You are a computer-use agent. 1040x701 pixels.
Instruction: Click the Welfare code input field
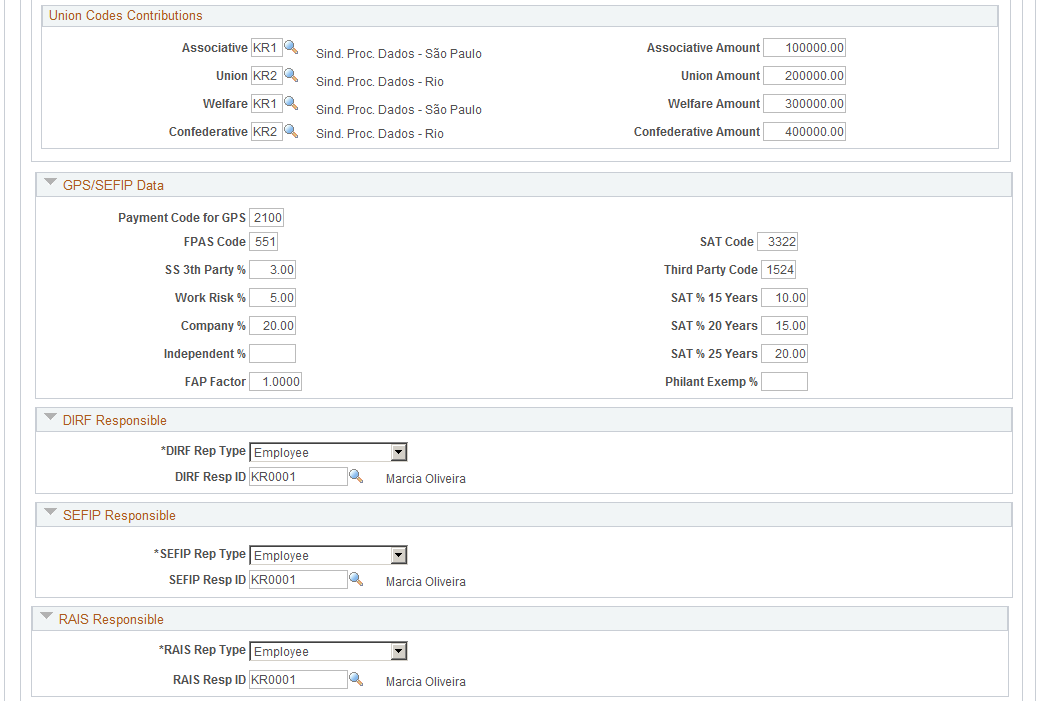coord(267,103)
